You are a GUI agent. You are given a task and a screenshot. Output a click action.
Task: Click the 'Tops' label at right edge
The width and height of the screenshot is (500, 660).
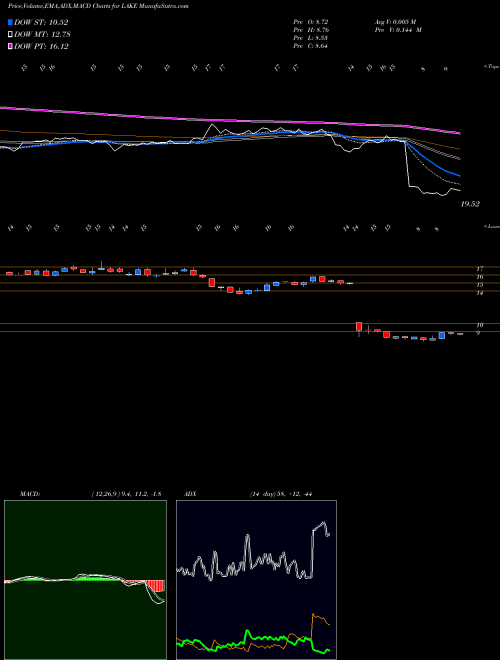click(x=491, y=67)
